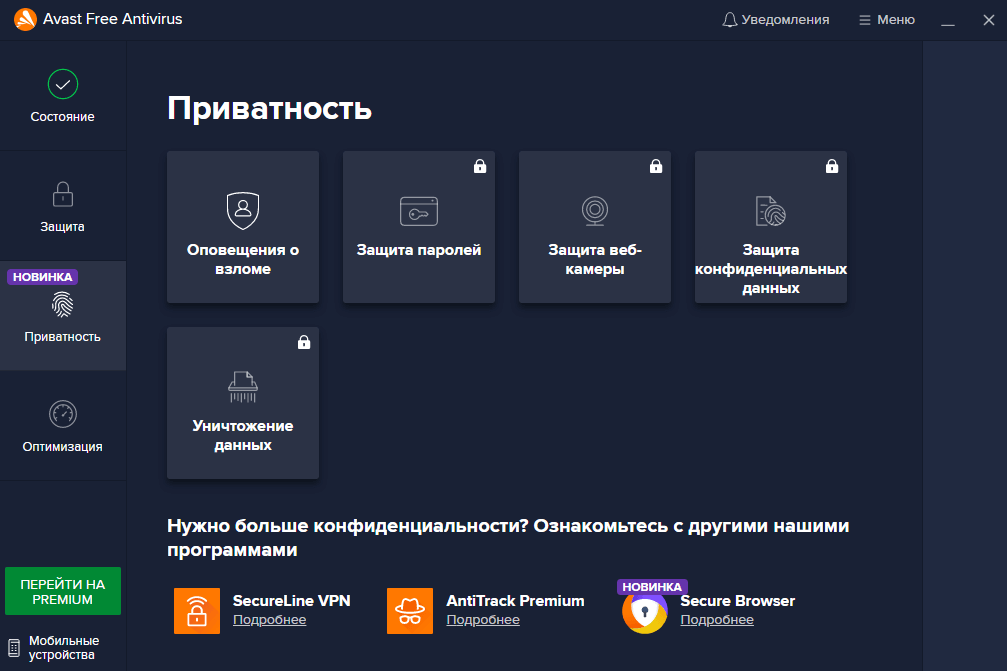
Task: Click the lock badge on Уничтожение данных card
Action: coord(304,342)
